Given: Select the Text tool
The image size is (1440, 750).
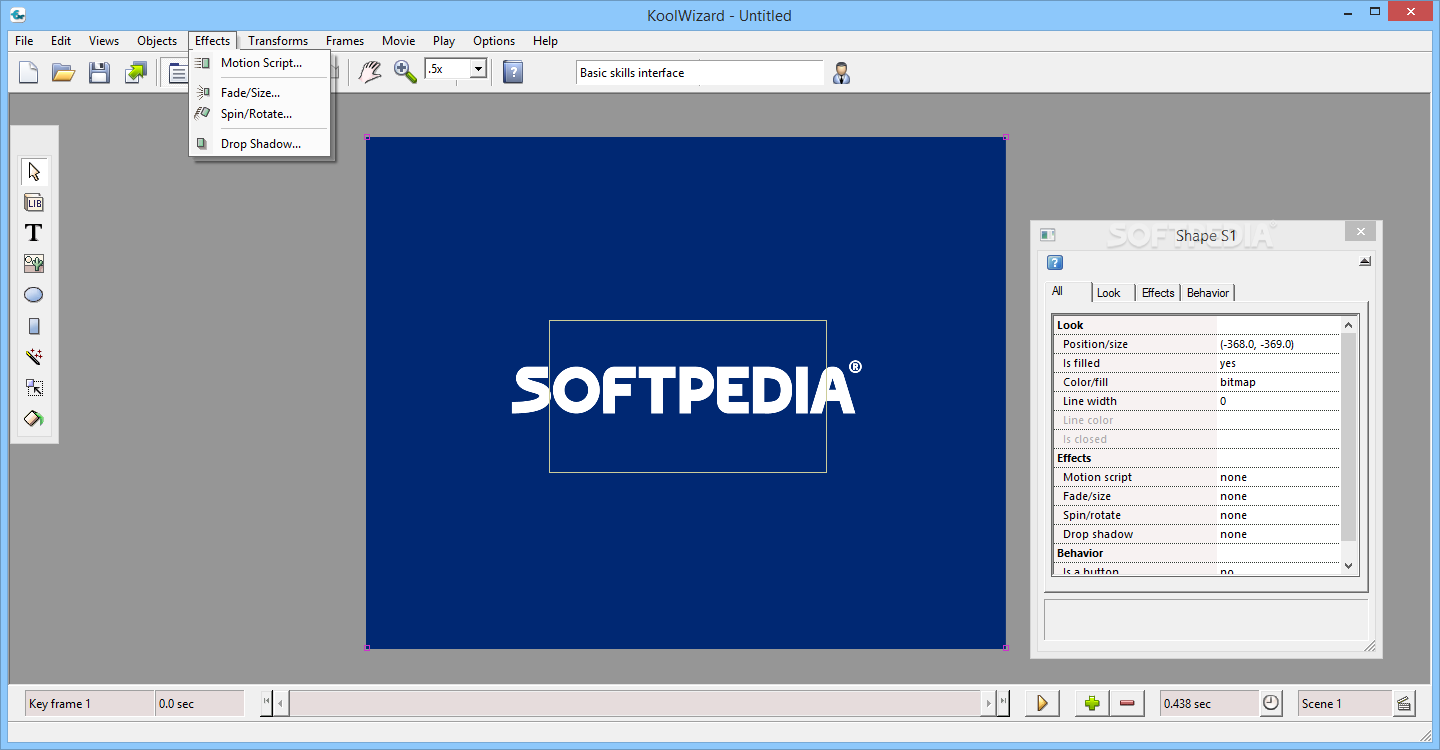Looking at the screenshot, I should [x=34, y=233].
